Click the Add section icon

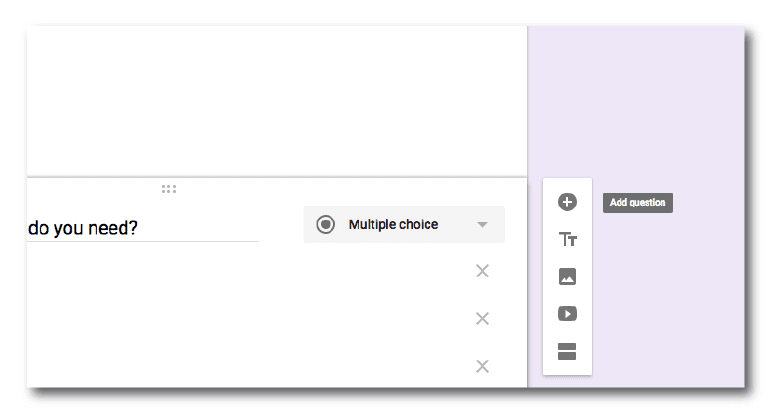pos(567,351)
